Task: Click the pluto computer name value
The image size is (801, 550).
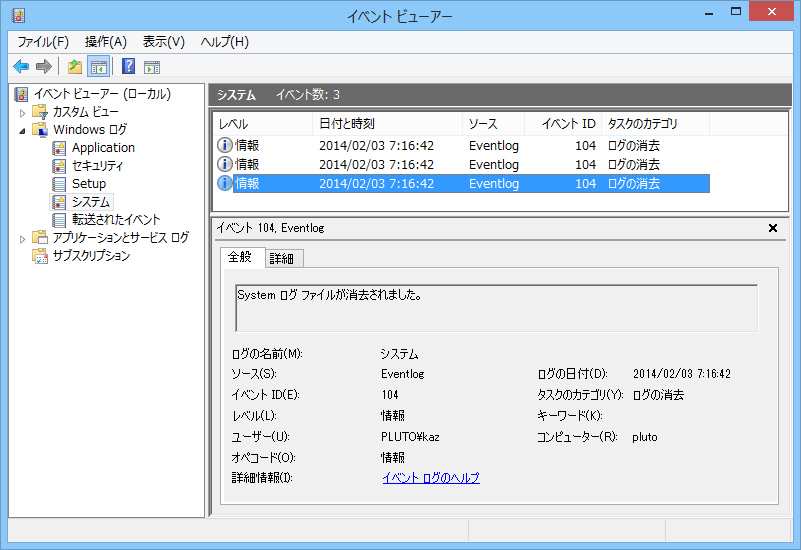Action: click(645, 437)
